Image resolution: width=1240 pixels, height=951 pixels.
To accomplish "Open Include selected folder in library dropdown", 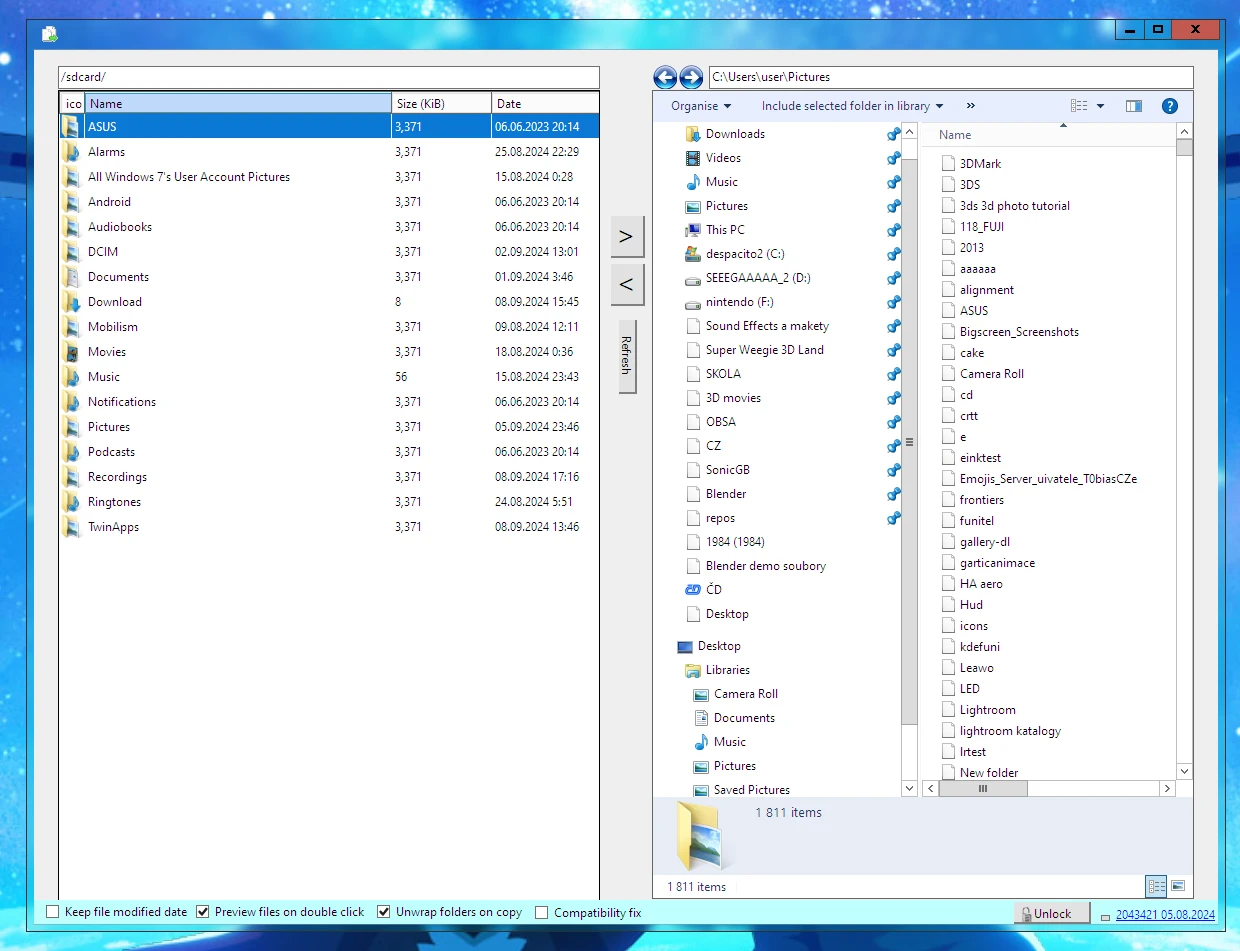I will coord(853,106).
